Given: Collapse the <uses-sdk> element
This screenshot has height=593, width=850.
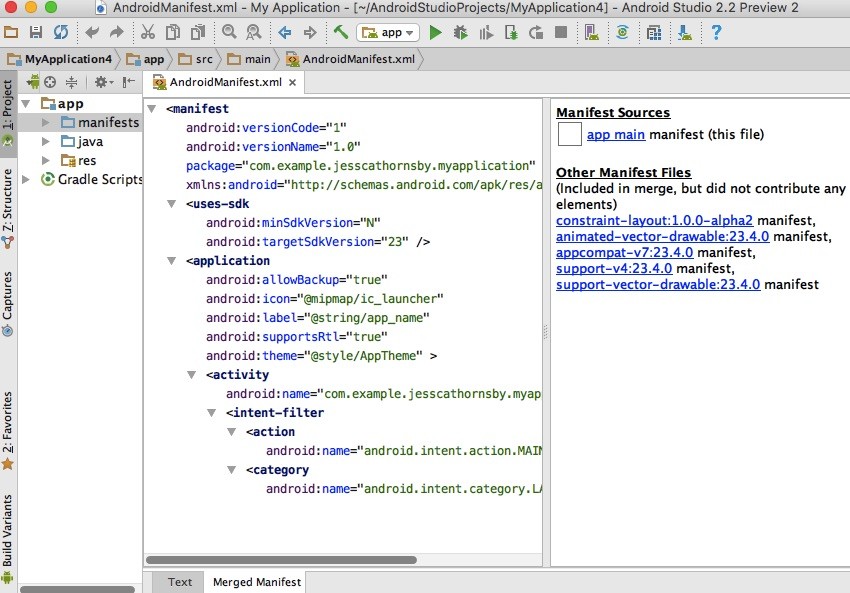Looking at the screenshot, I should [171, 204].
